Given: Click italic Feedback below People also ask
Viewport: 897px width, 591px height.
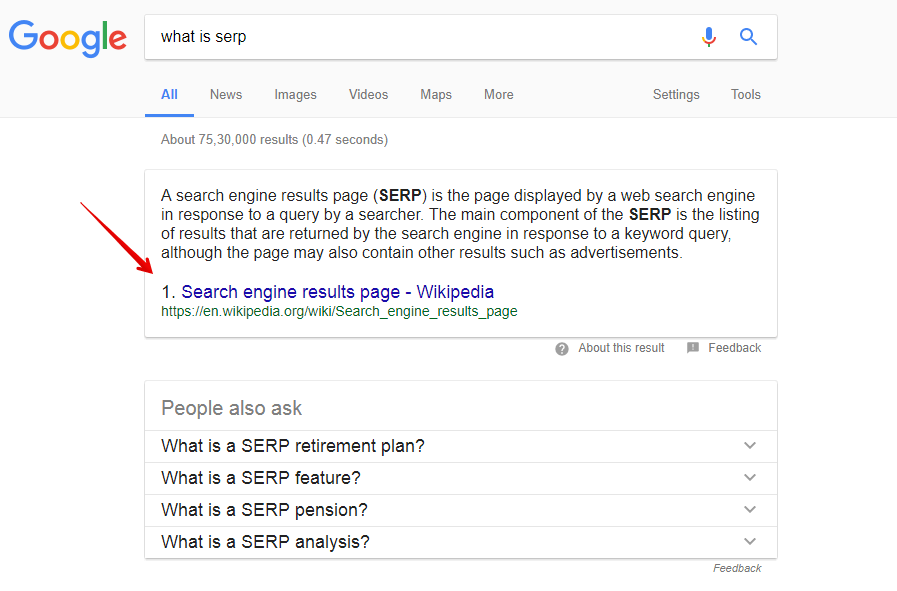Looking at the screenshot, I should click(x=737, y=568).
